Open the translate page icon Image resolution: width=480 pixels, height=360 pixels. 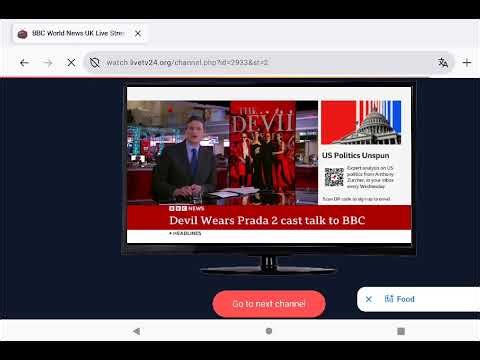[443, 63]
